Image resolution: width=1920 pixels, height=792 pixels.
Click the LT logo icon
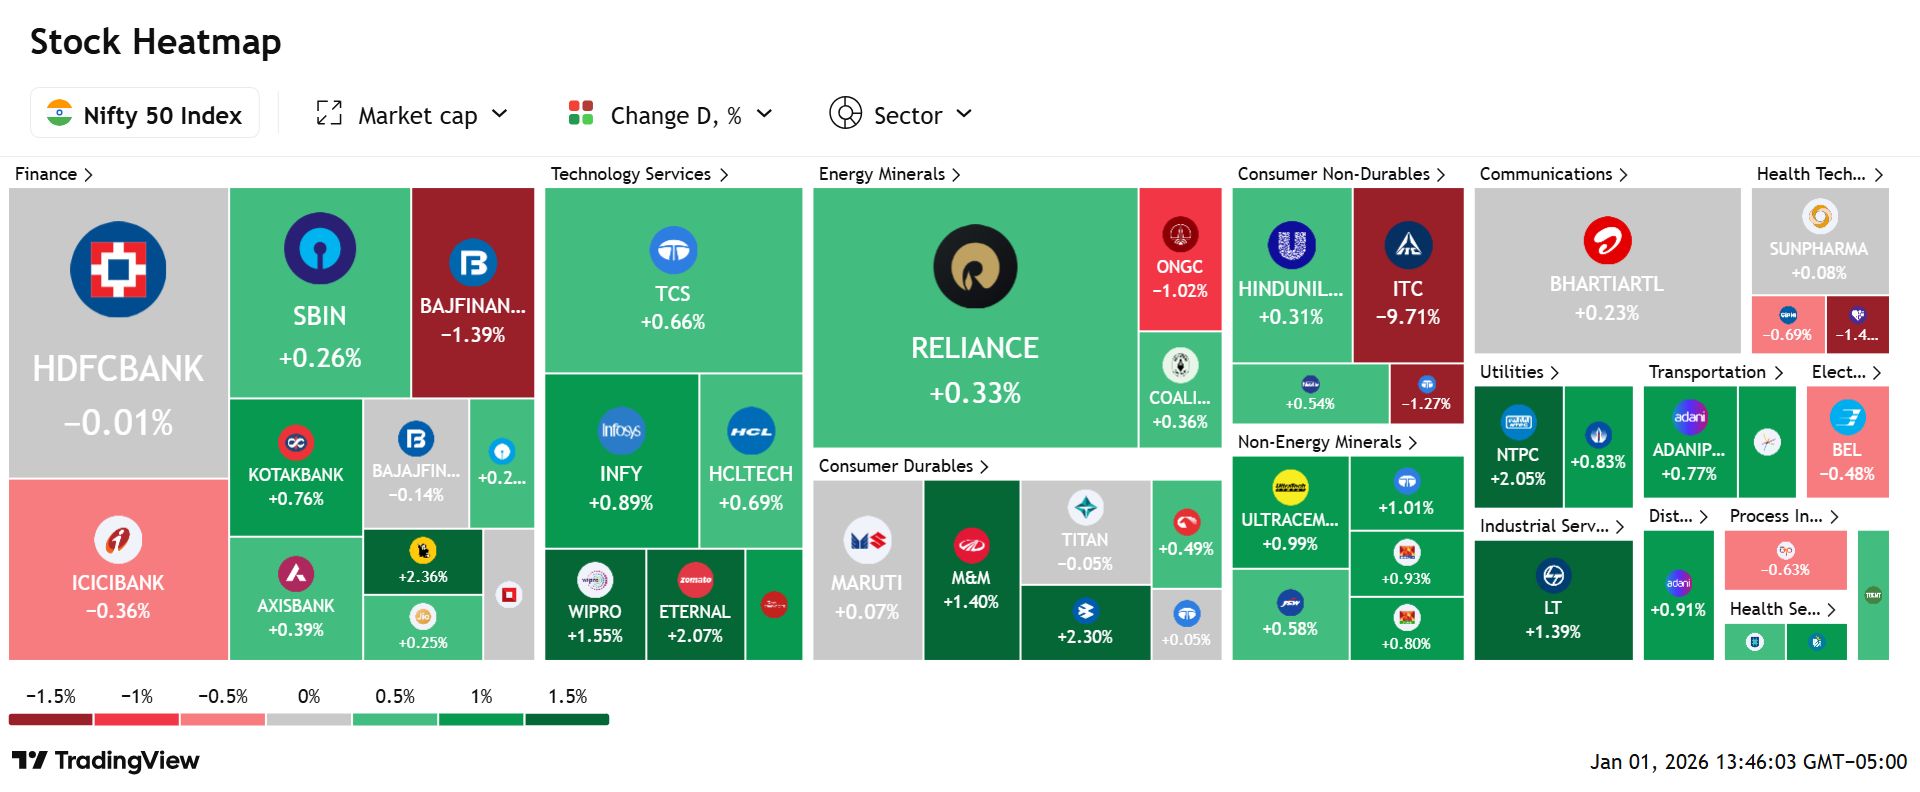pyautogui.click(x=1553, y=576)
